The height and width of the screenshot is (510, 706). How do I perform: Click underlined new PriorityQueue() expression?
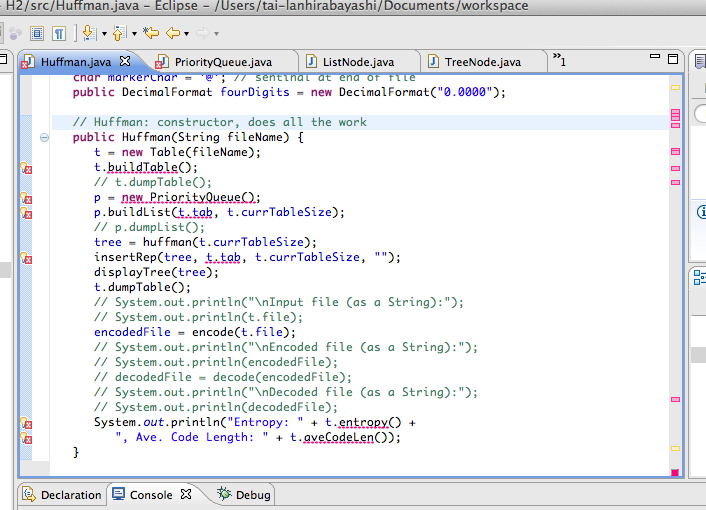191,197
